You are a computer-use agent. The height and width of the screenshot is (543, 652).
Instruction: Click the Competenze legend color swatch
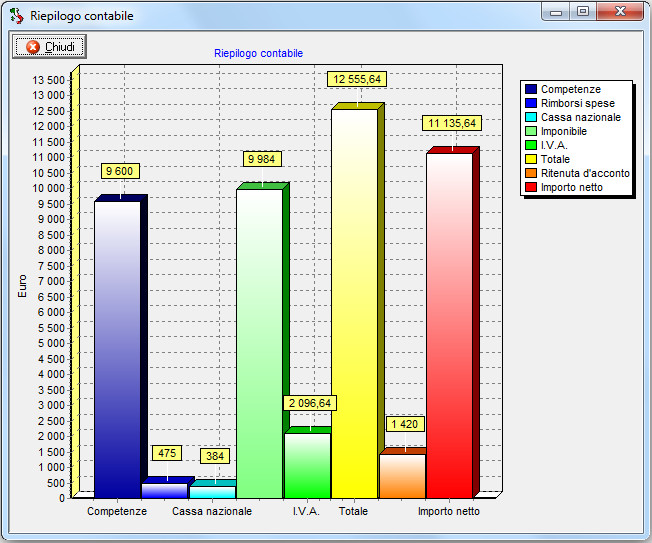click(531, 89)
